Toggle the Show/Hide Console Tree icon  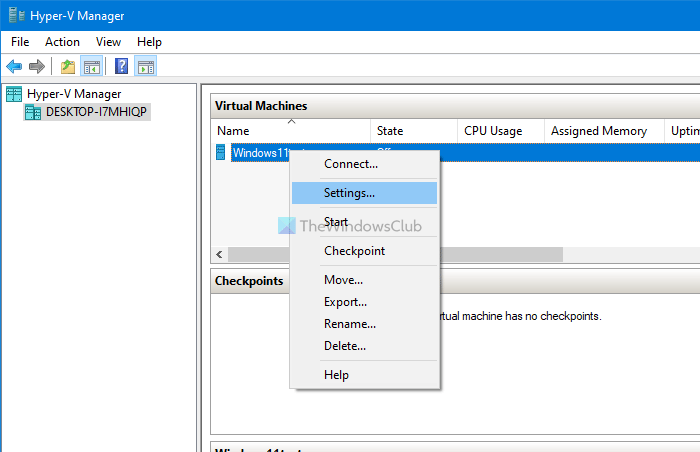pos(92,67)
